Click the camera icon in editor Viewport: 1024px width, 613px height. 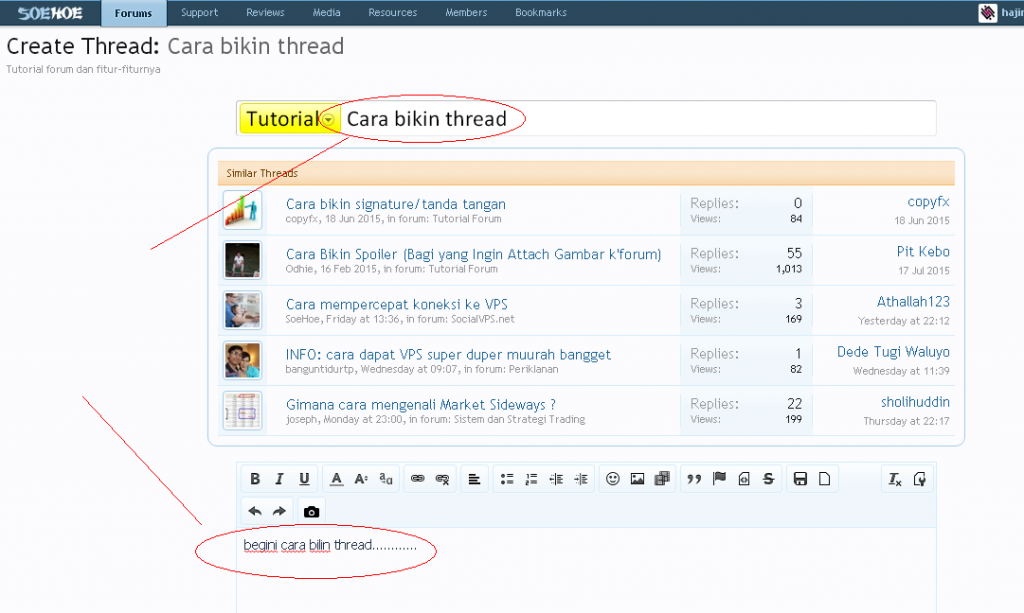pos(311,511)
